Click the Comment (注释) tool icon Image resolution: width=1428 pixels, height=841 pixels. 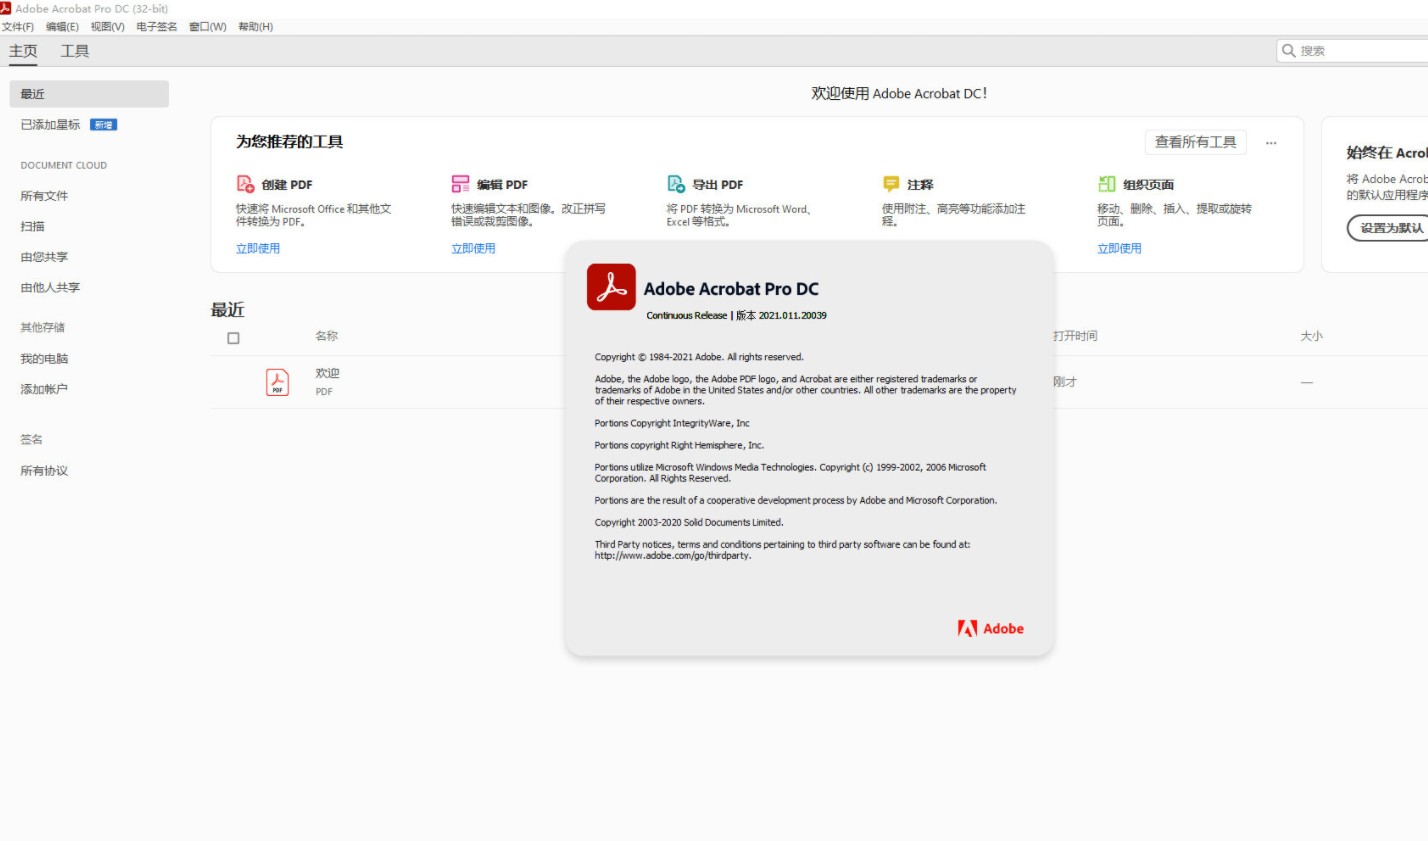891,184
